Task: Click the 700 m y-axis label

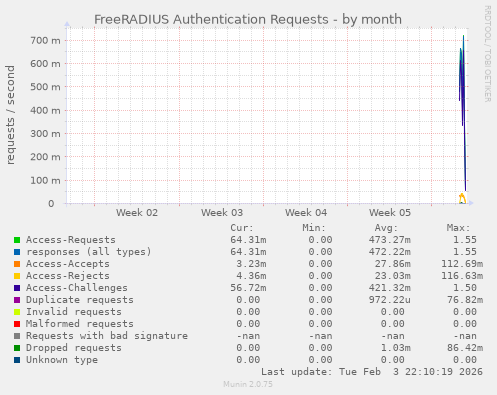Action: point(45,41)
